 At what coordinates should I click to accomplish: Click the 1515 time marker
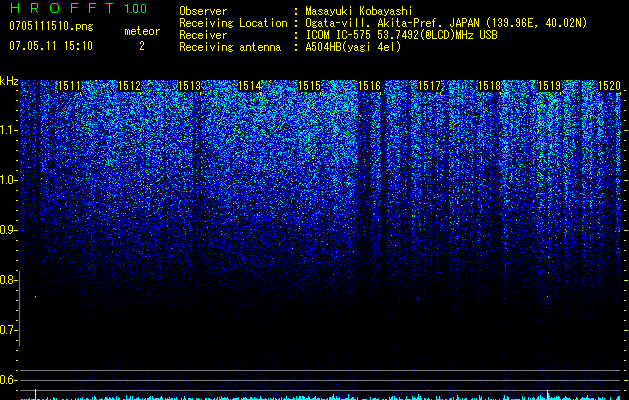click(x=310, y=86)
